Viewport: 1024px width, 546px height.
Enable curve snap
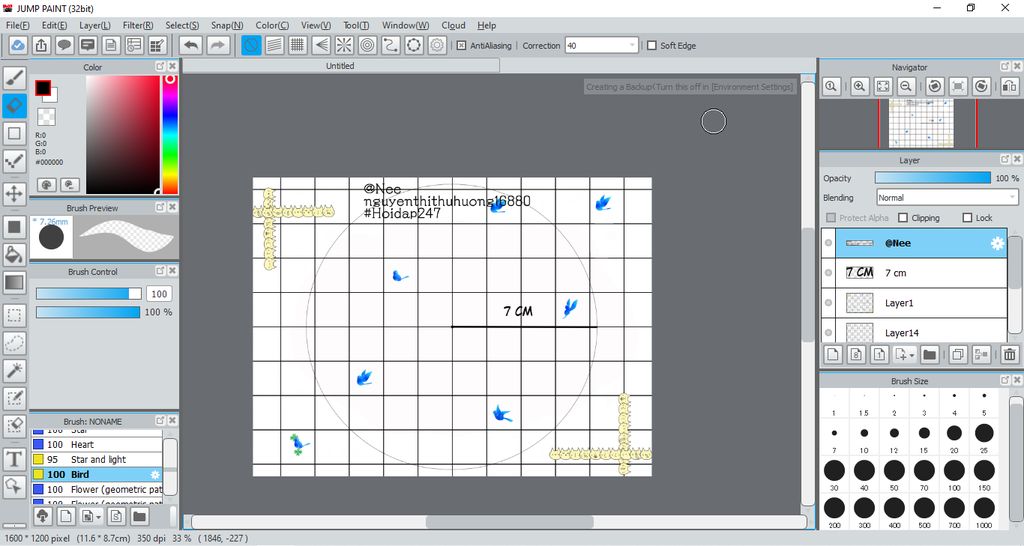click(x=391, y=45)
